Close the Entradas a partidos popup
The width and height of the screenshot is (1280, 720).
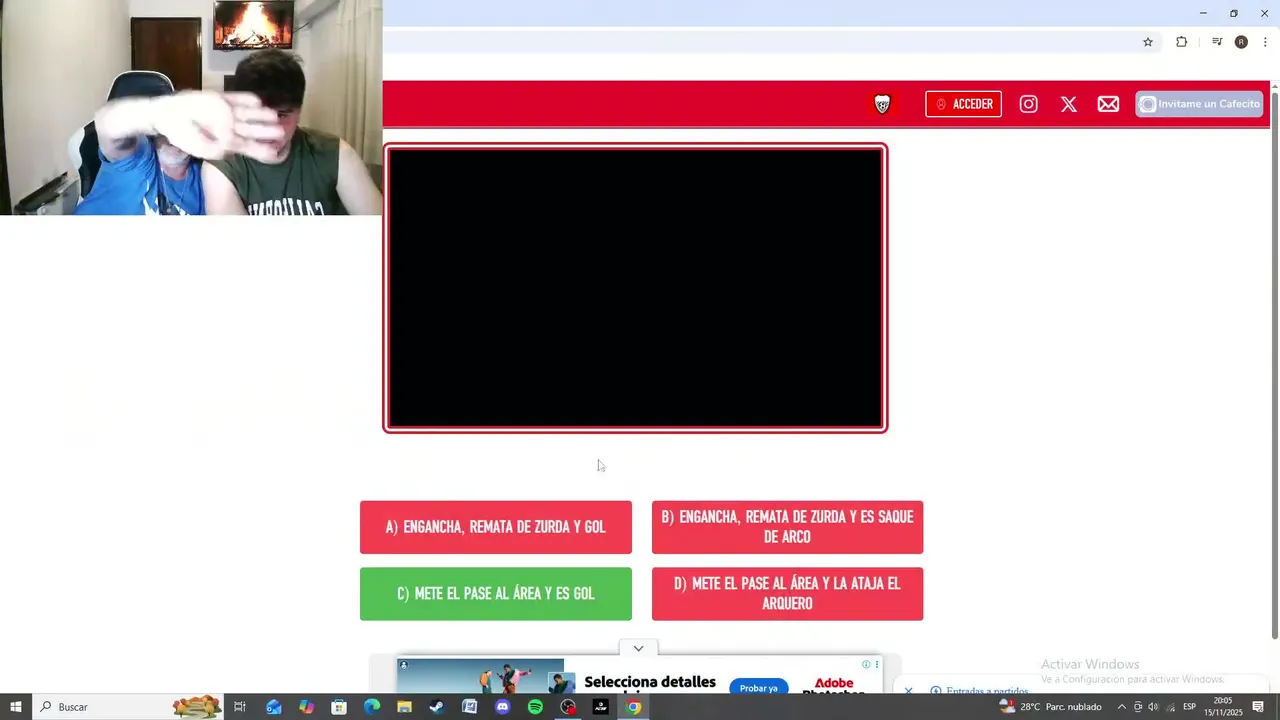point(908,691)
